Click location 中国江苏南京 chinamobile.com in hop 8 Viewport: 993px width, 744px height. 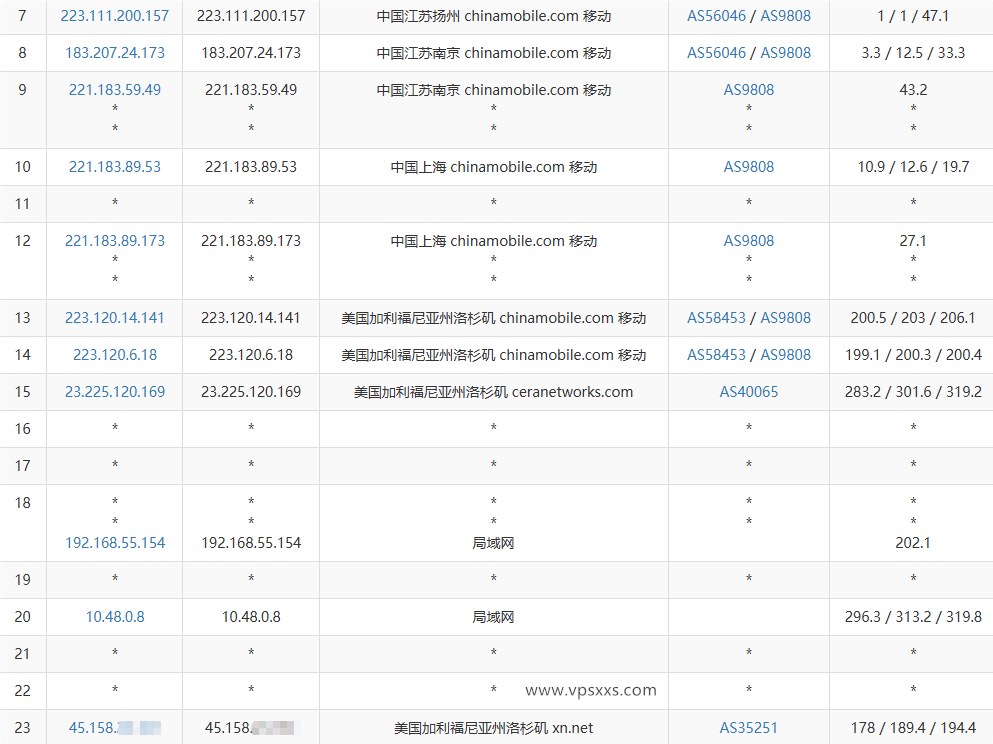click(494, 53)
